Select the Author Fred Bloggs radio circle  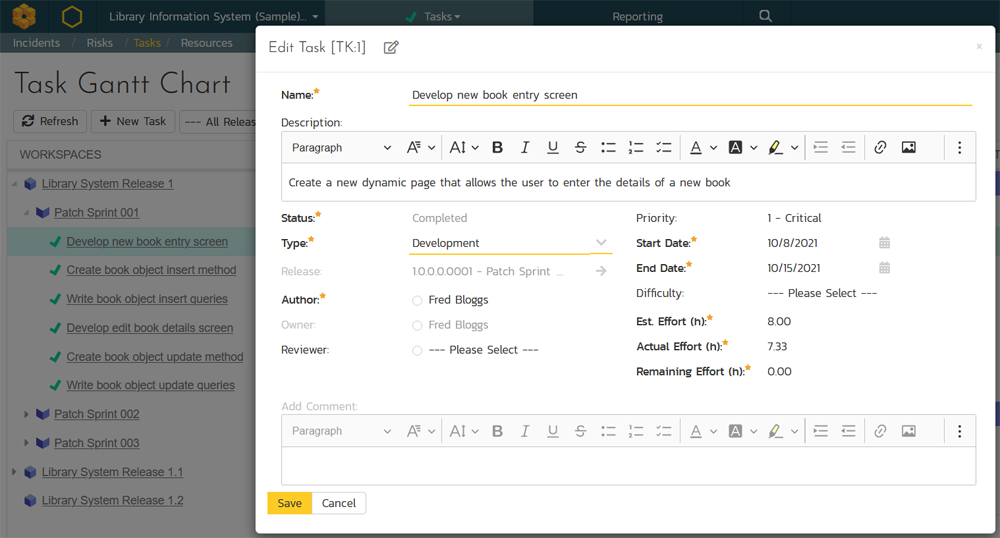(417, 300)
